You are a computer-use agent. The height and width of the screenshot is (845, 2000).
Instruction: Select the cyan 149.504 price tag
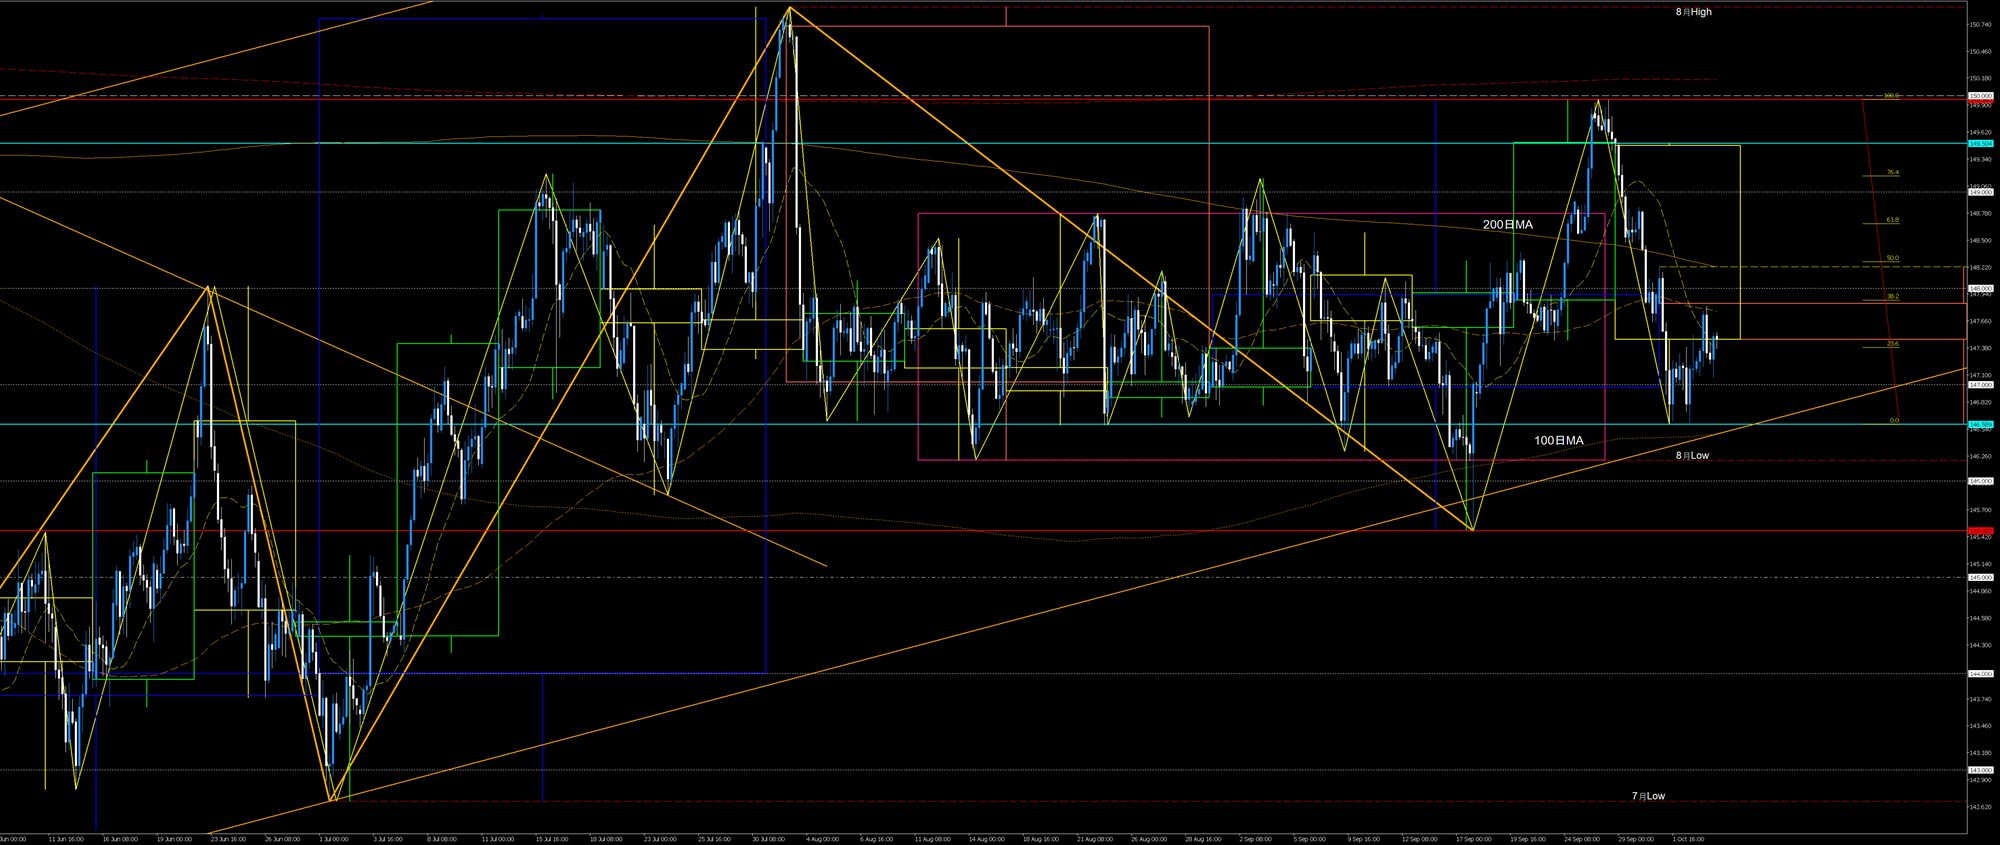coord(1980,143)
